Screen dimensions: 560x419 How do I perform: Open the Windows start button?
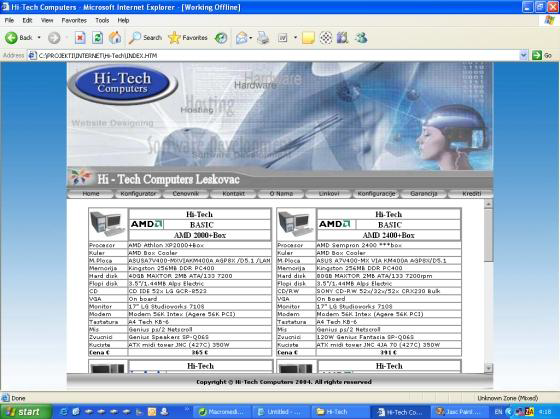26,411
